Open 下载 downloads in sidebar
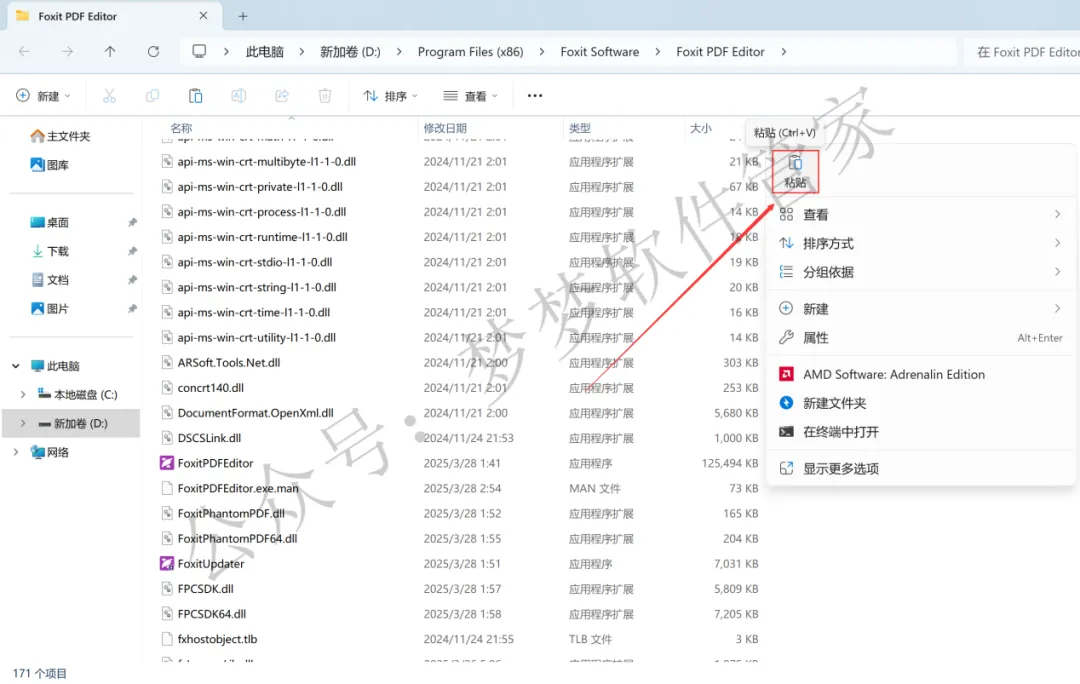Screen dimensions: 1080x684 point(50,251)
